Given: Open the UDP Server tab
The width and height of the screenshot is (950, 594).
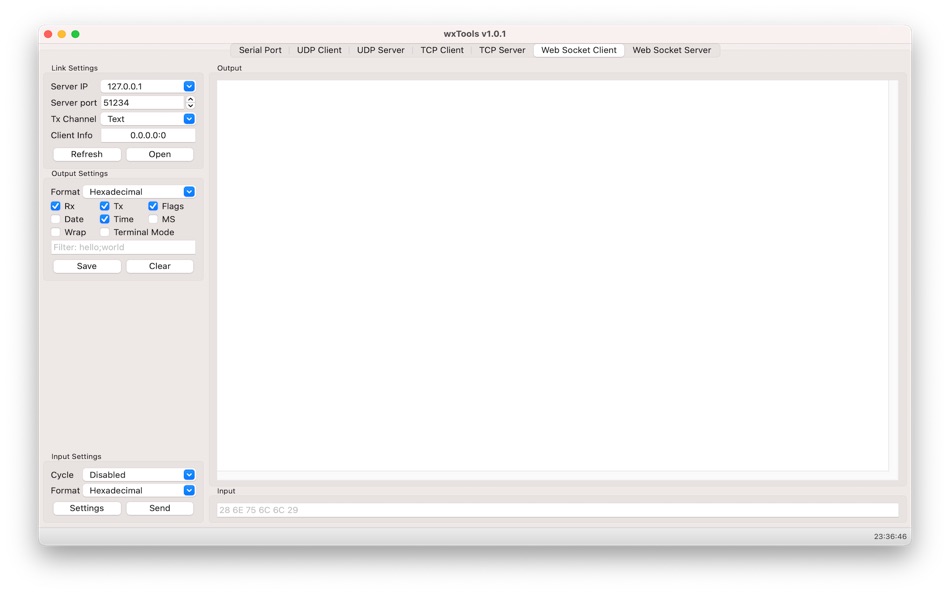Looking at the screenshot, I should pos(380,49).
